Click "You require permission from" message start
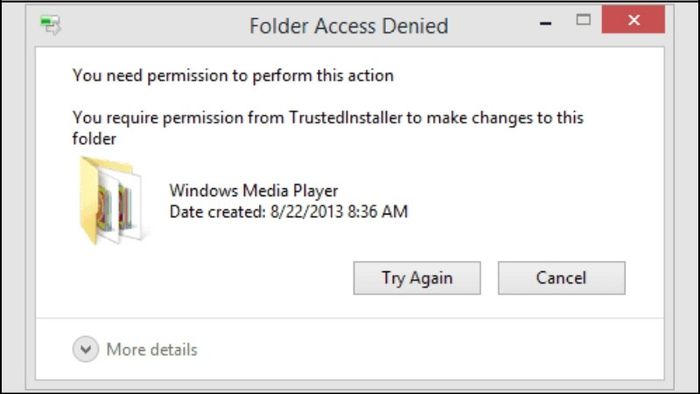This screenshot has width=700, height=394. click(x=178, y=118)
